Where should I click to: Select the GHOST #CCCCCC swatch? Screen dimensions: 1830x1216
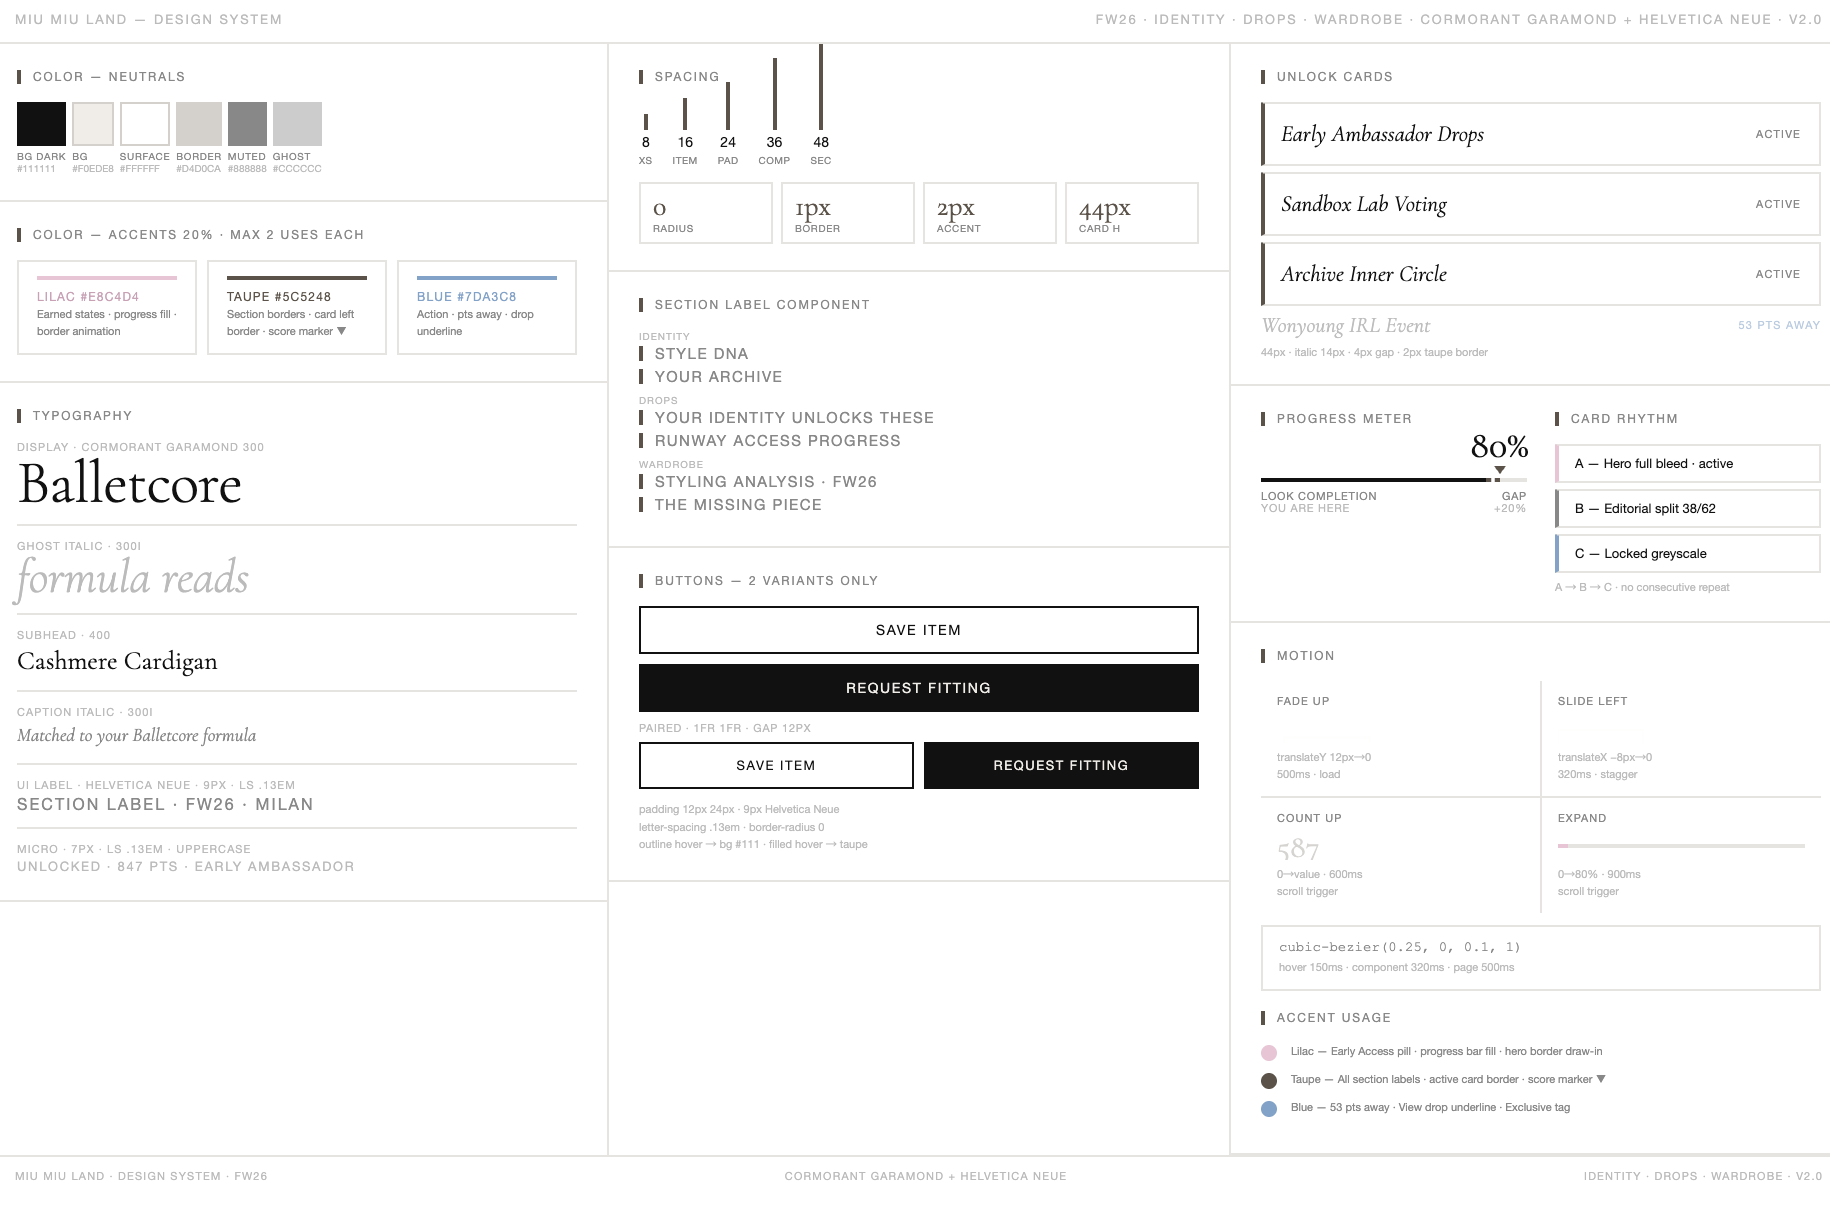click(x=297, y=124)
